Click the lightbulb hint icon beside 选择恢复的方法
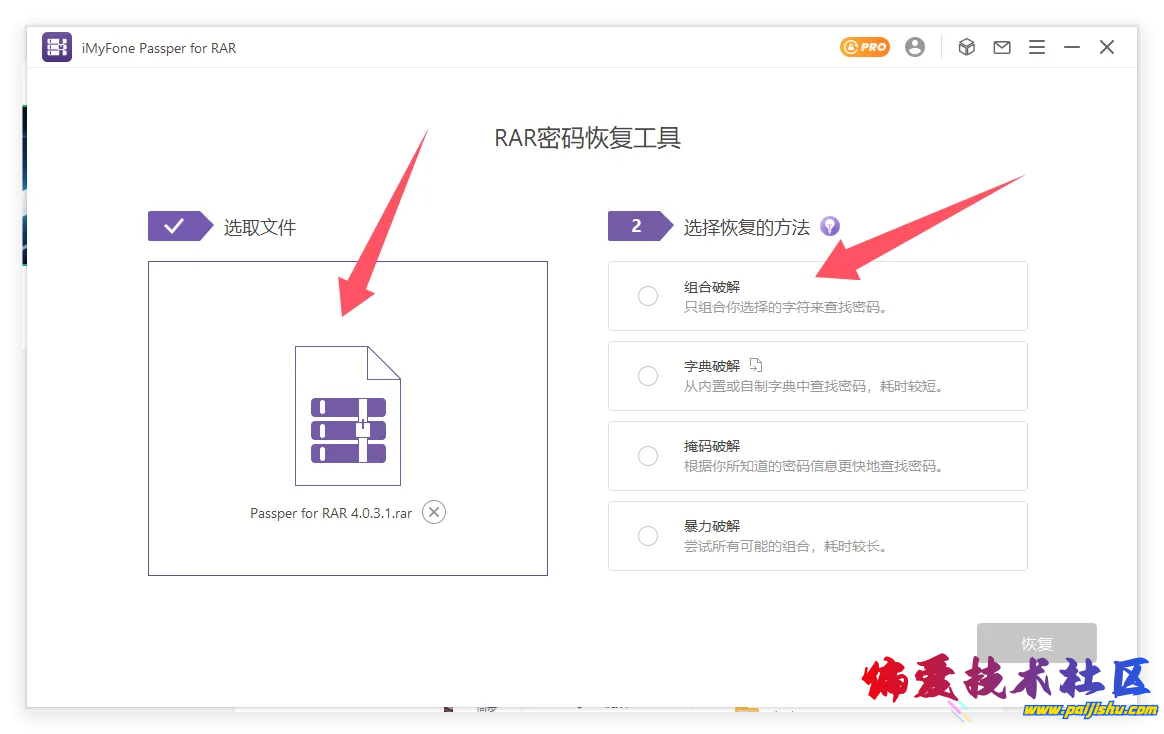This screenshot has width=1164, height=734. pos(829,226)
